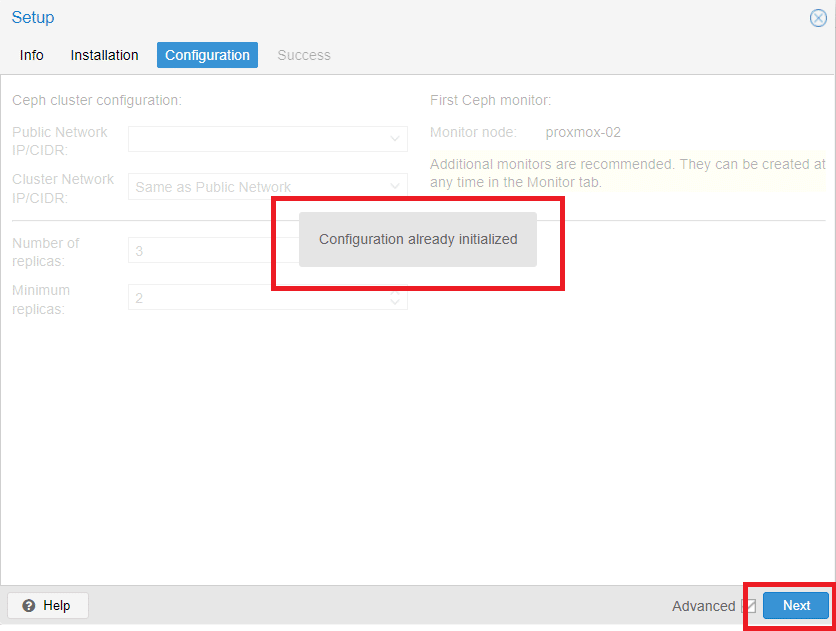836x631 pixels.
Task: Expand the Public Network dropdown arrow
Action: click(x=395, y=139)
